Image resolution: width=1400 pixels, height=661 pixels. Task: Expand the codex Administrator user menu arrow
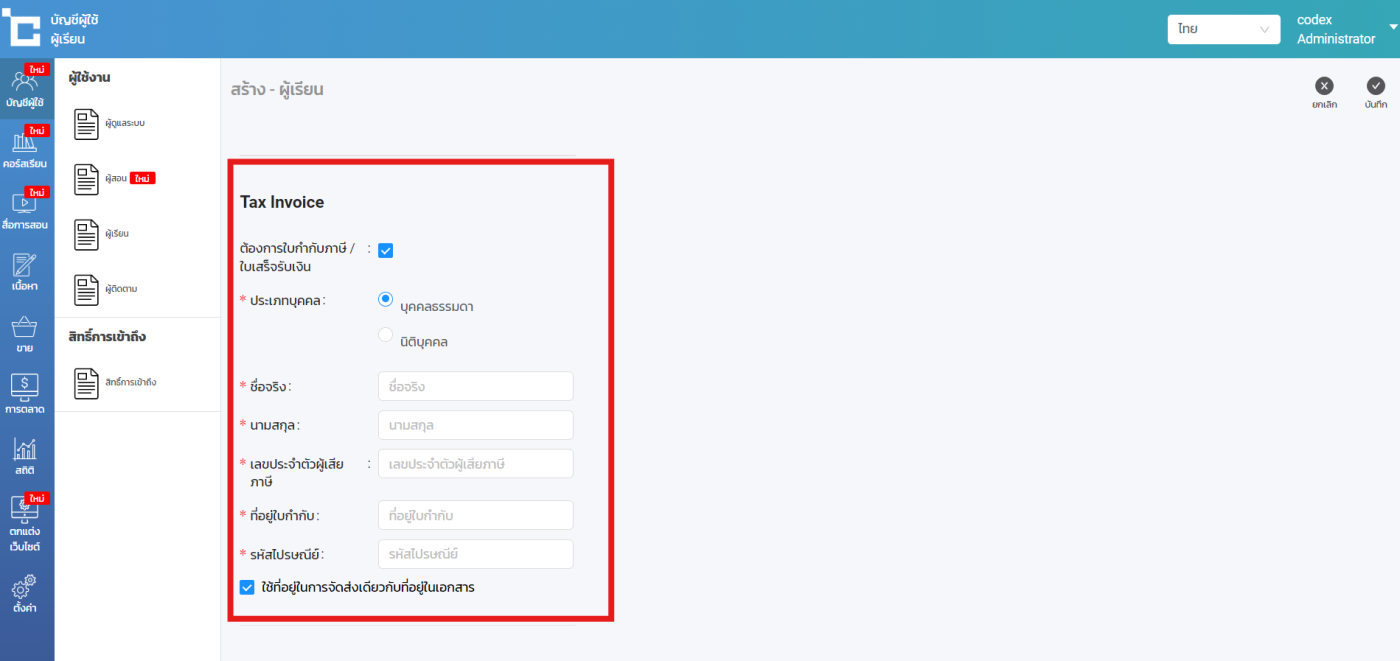coord(1393,28)
